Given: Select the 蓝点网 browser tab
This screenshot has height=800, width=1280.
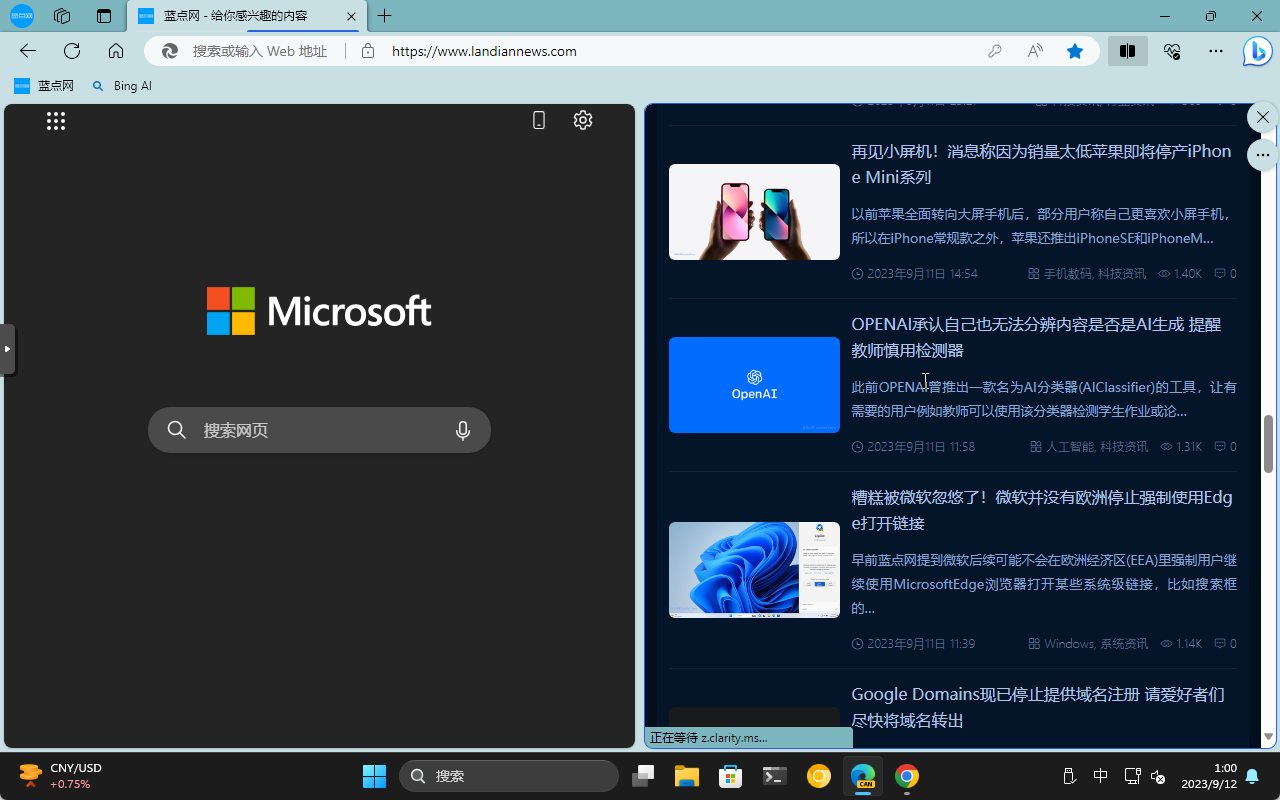Looking at the screenshot, I should (247, 16).
